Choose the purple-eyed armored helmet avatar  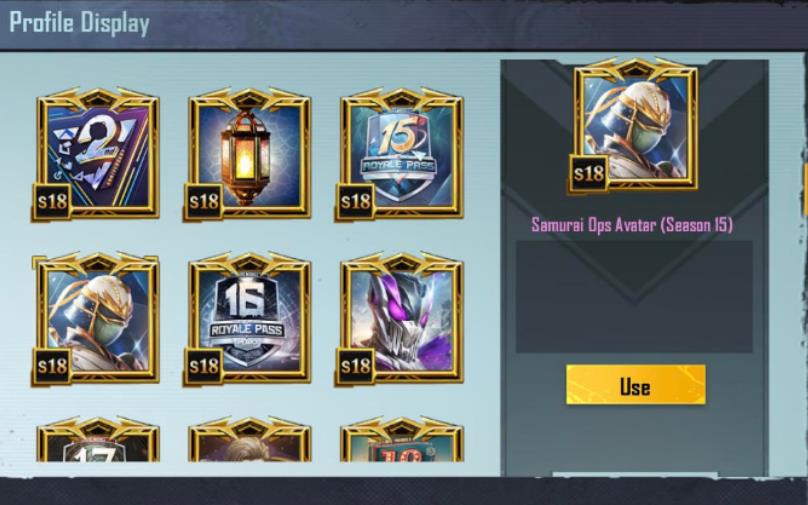click(x=400, y=319)
